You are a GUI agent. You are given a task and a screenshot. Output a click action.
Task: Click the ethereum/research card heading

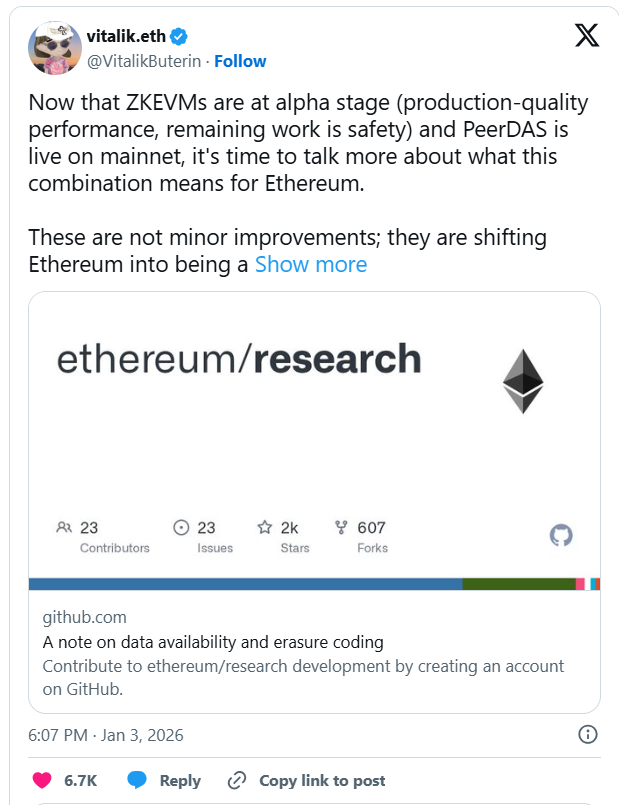(x=239, y=358)
